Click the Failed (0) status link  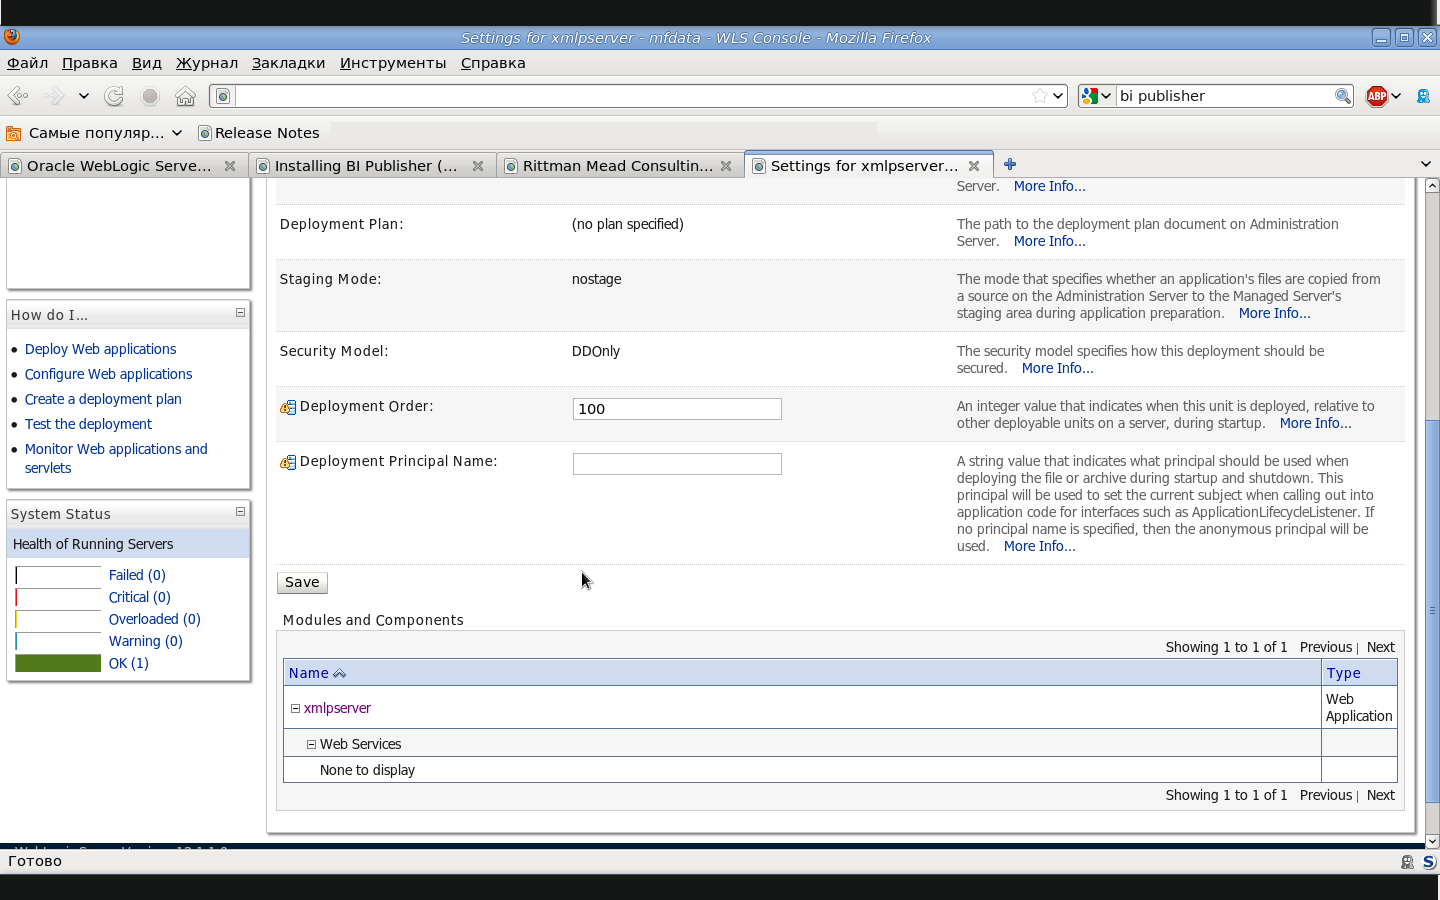[x=137, y=575]
